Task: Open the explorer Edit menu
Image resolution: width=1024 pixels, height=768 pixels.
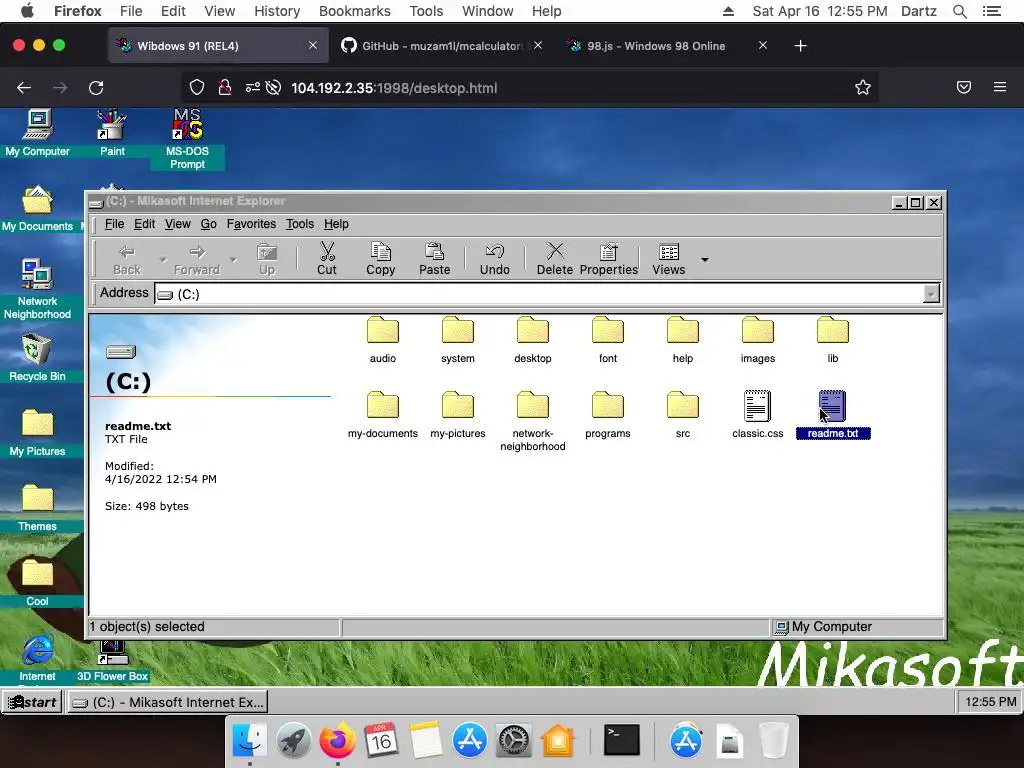Action: [x=144, y=224]
